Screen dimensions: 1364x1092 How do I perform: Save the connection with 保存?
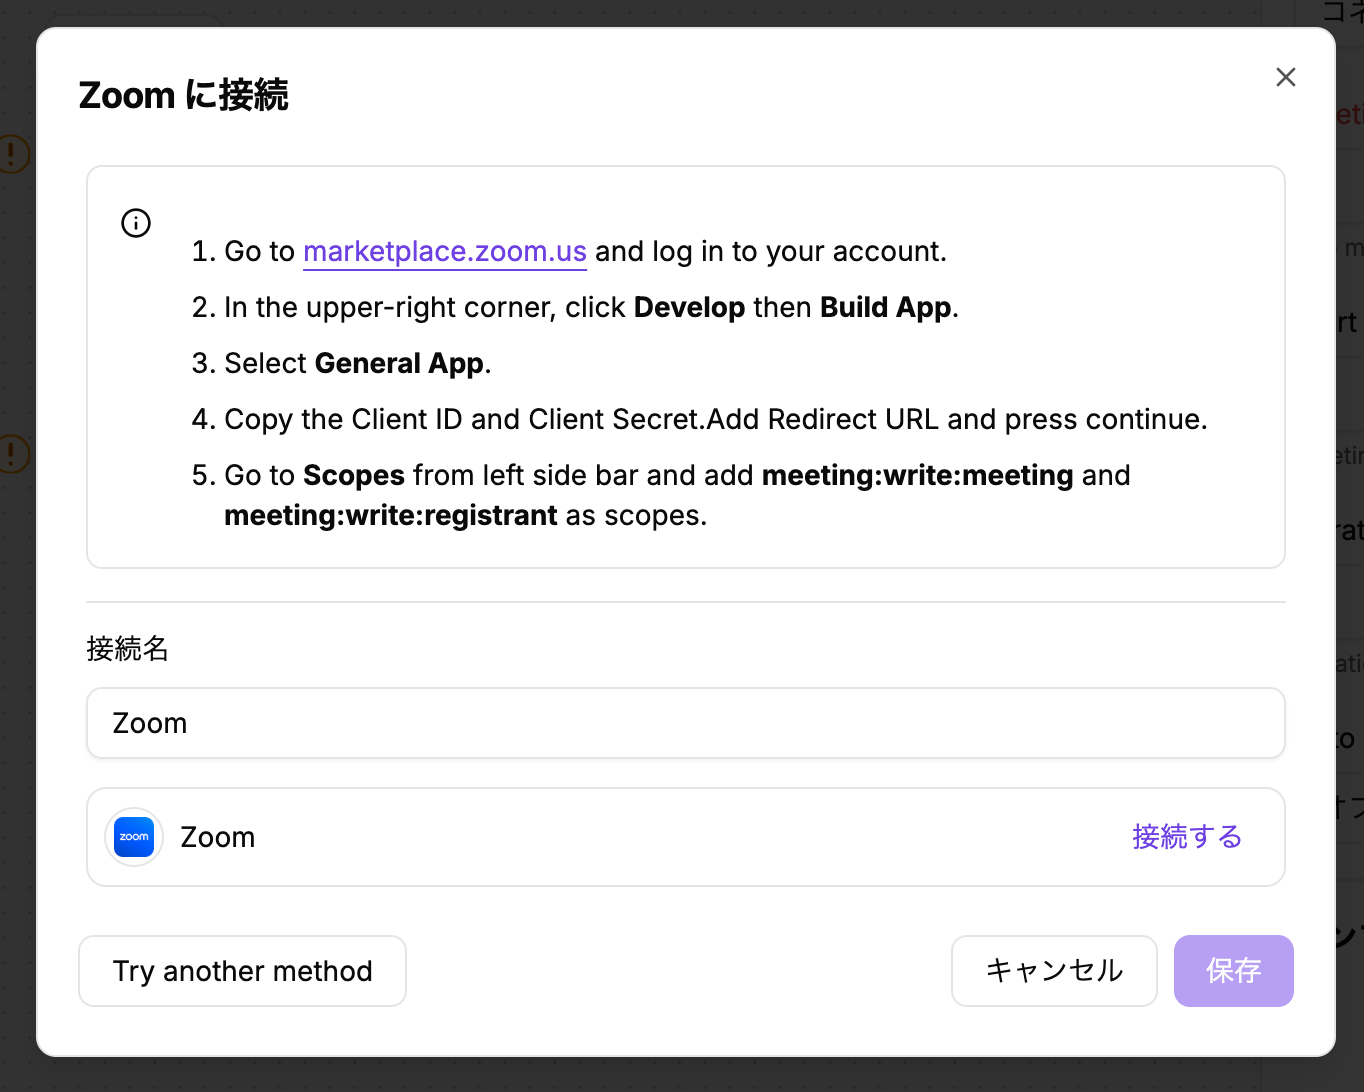pyautogui.click(x=1233, y=971)
